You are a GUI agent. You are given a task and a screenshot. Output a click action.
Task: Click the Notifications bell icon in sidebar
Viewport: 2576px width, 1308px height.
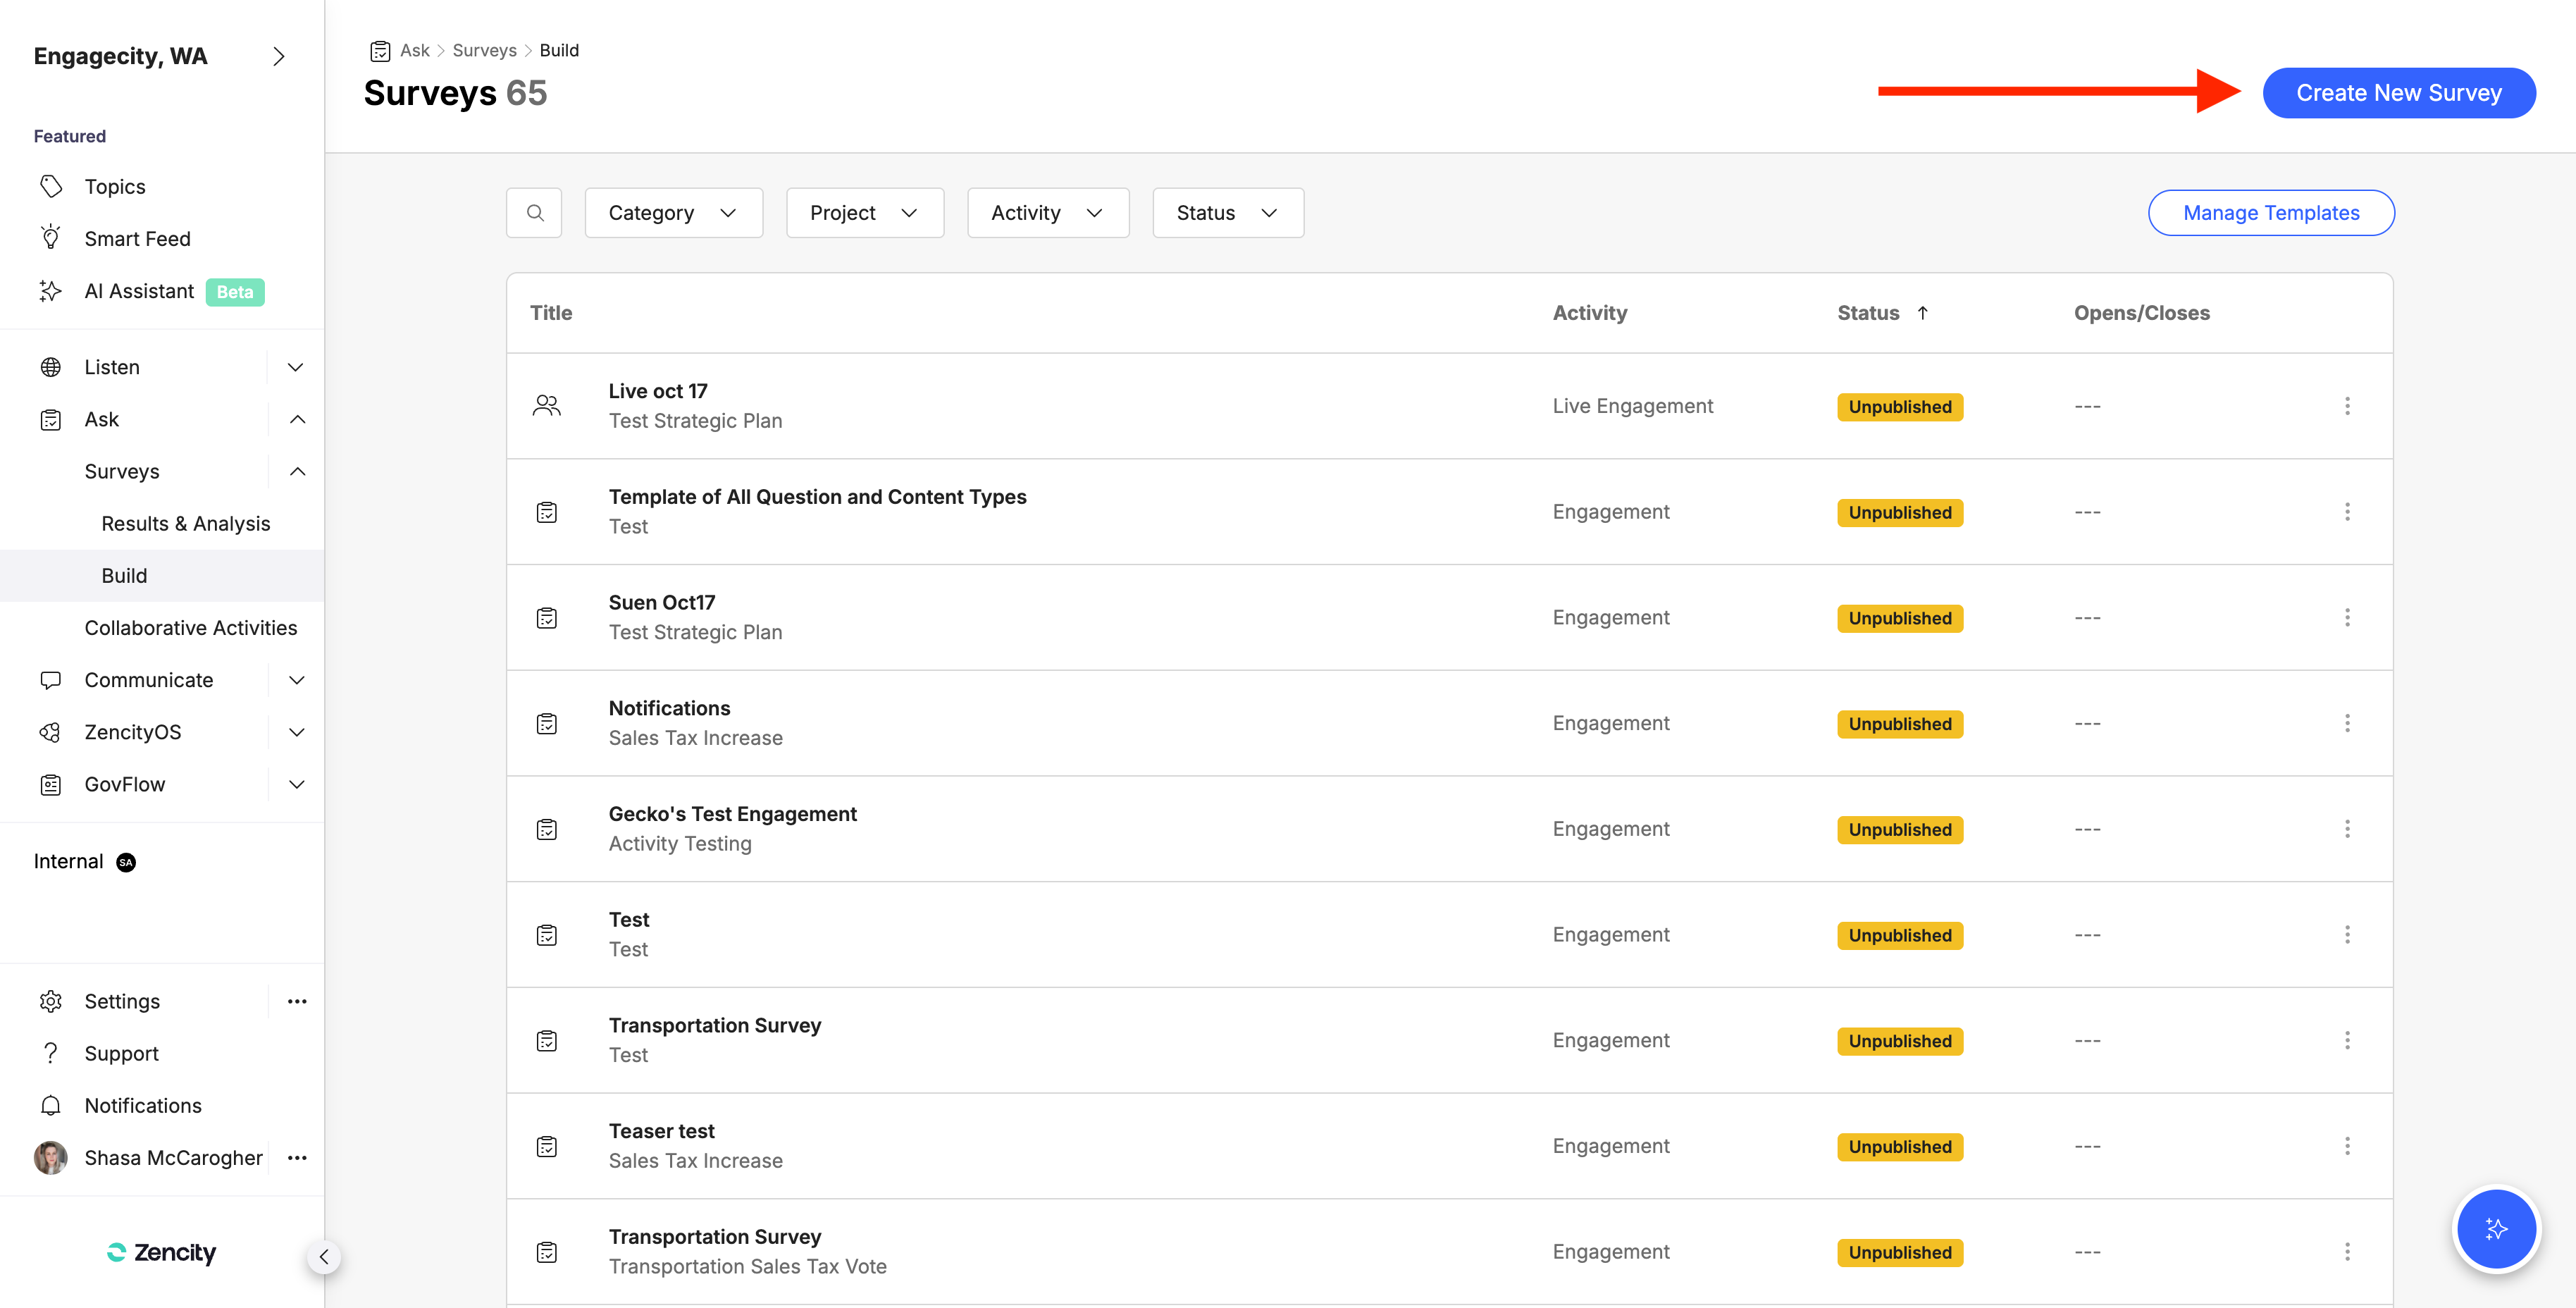pos(51,1105)
